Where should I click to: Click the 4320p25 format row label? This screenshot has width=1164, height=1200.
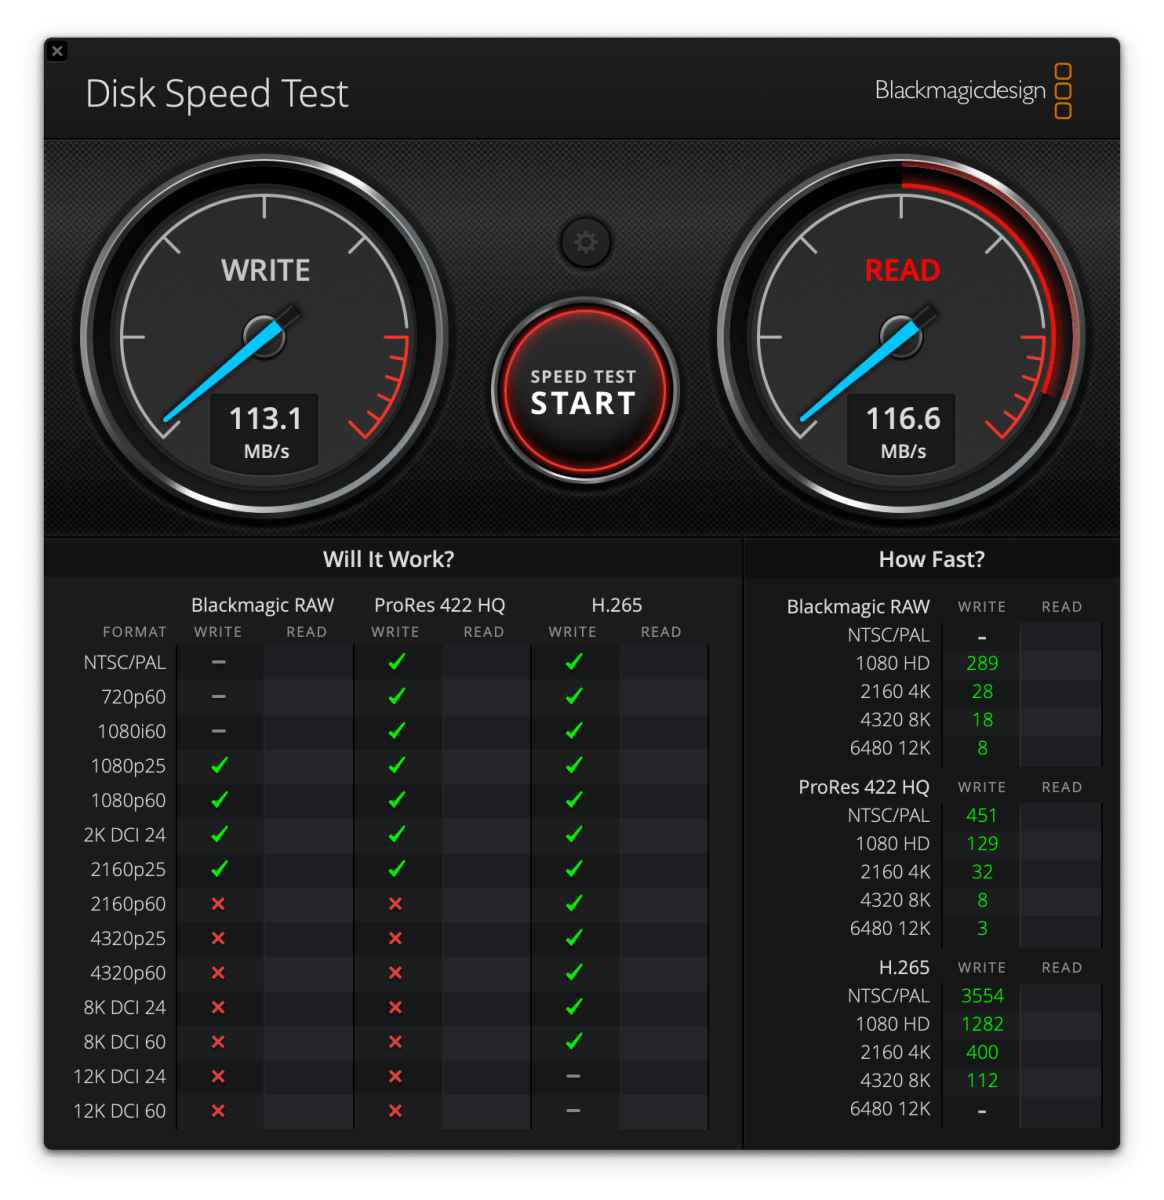(128, 939)
